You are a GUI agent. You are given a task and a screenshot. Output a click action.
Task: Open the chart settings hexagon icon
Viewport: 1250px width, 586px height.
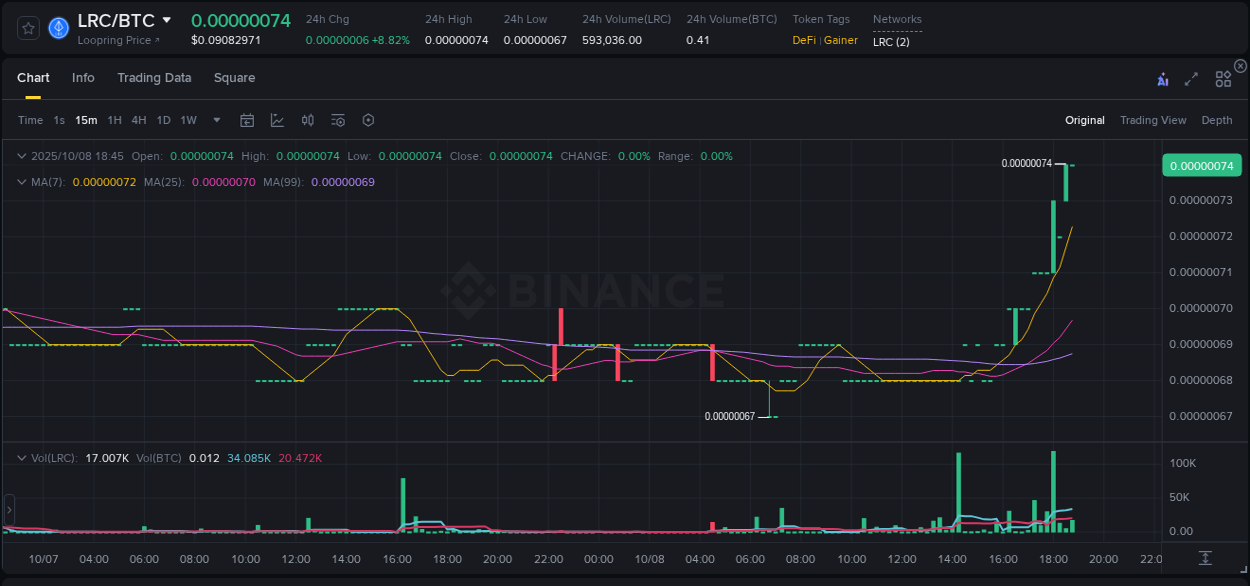click(368, 119)
